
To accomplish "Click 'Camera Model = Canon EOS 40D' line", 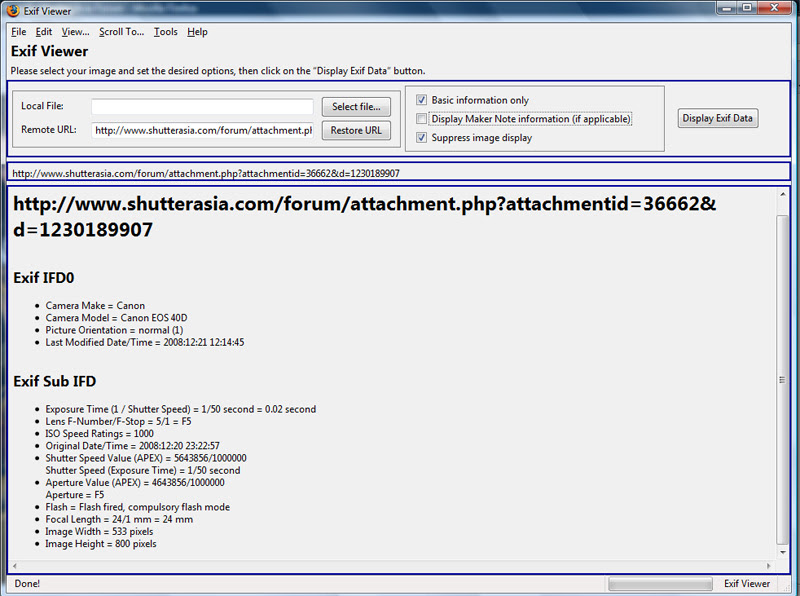I will tap(116, 318).
